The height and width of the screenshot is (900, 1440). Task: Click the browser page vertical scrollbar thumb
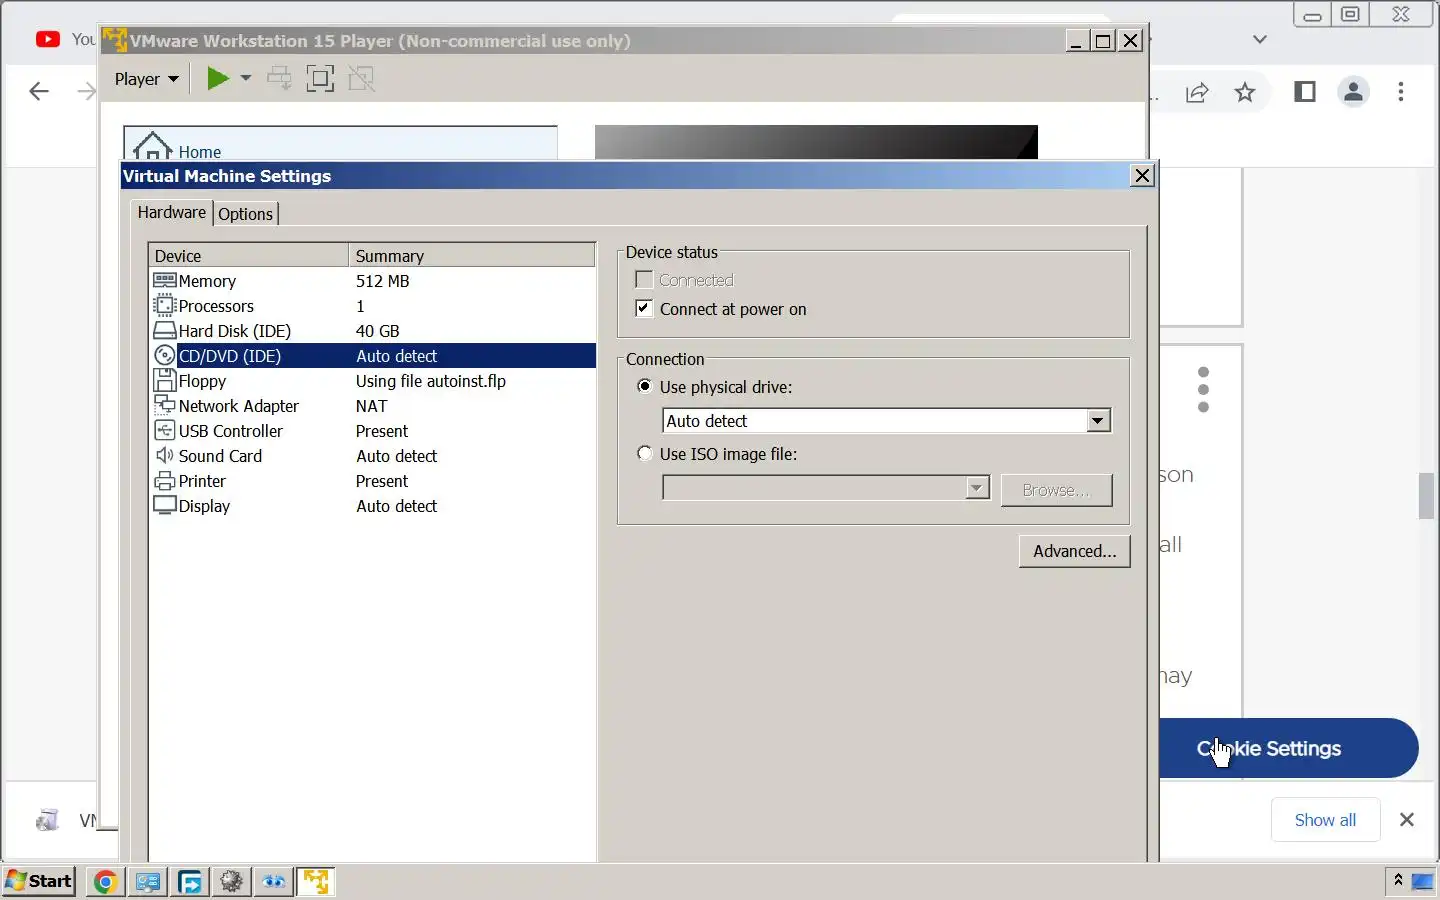pos(1427,495)
